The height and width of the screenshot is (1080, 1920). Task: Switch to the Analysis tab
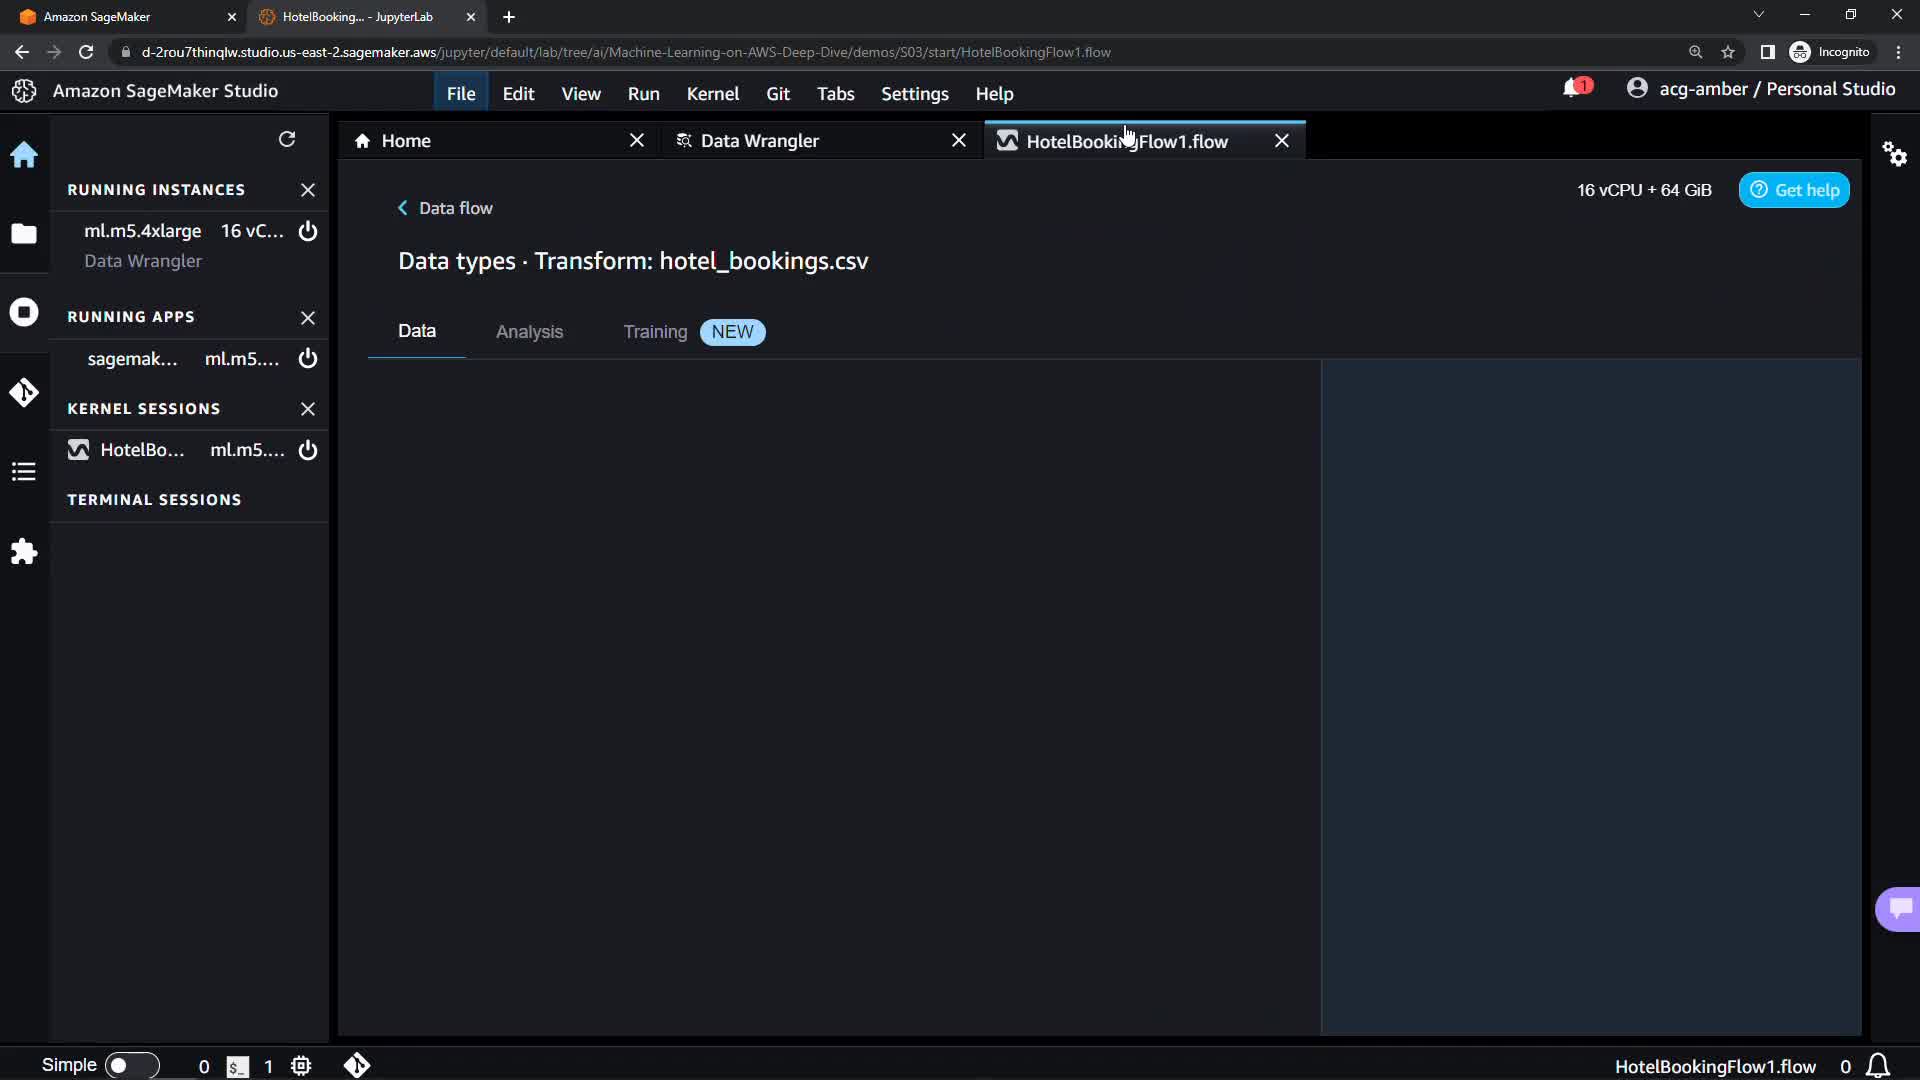coord(529,332)
